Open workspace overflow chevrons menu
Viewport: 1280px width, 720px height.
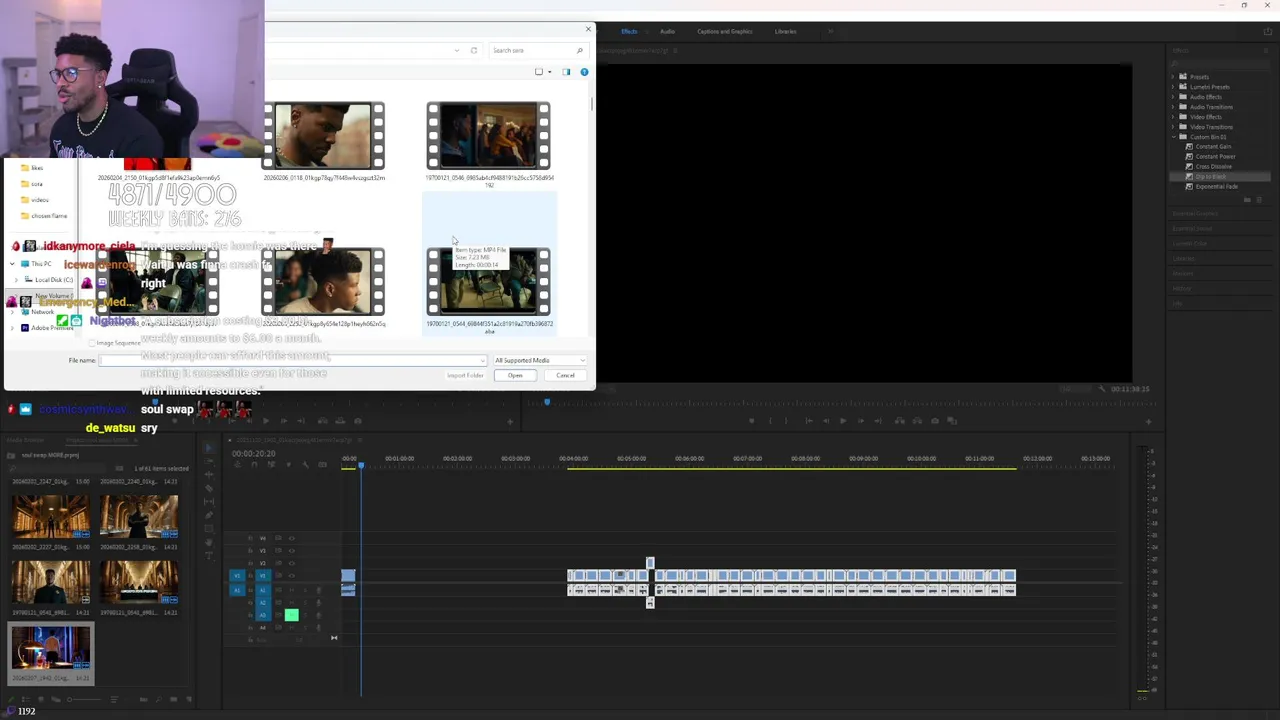point(830,31)
